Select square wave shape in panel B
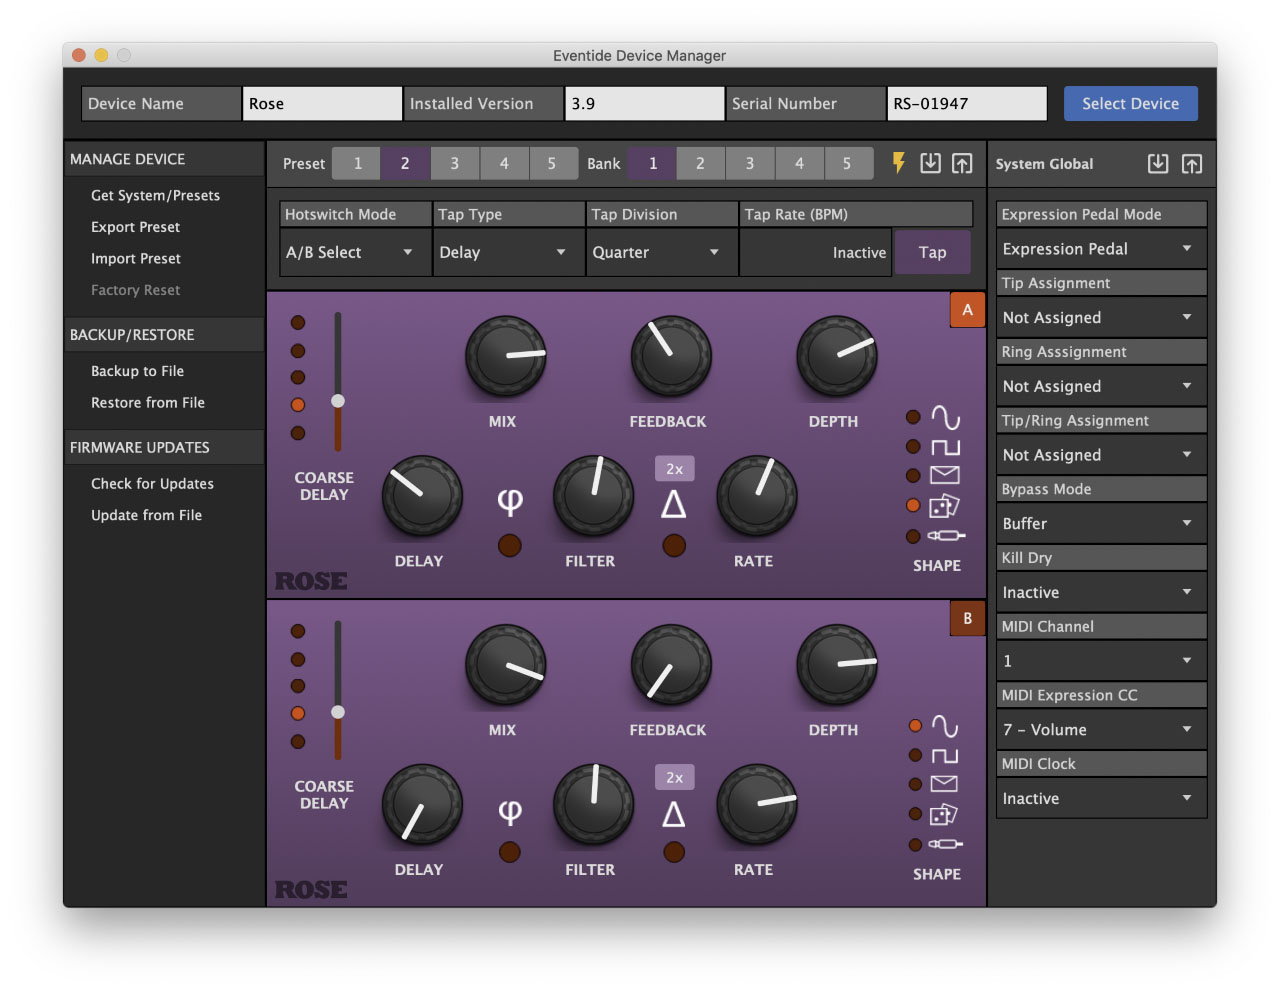The width and height of the screenshot is (1280, 991). (944, 756)
